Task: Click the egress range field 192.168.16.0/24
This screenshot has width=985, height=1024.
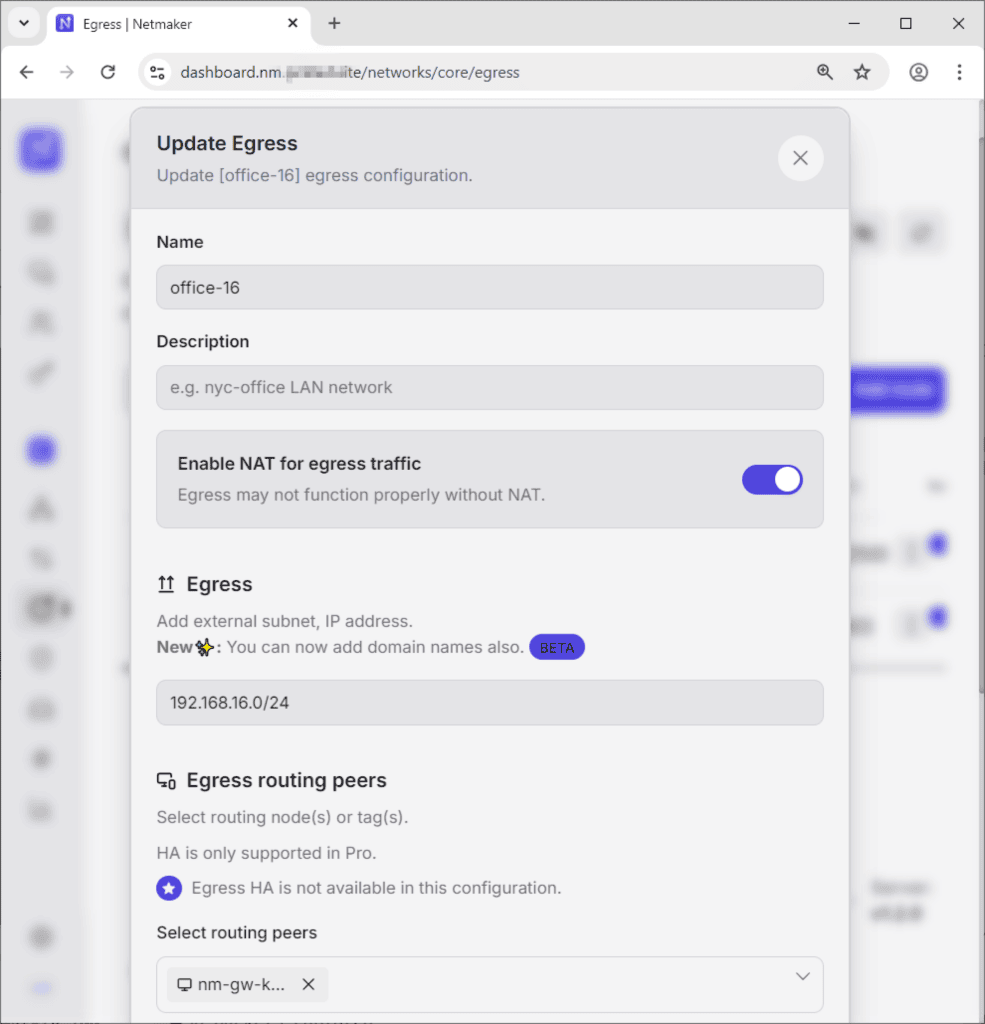Action: pos(489,703)
